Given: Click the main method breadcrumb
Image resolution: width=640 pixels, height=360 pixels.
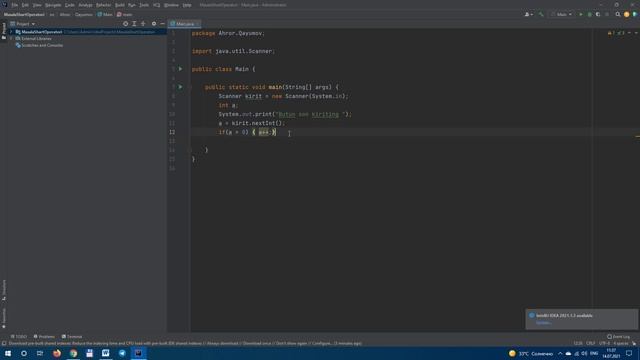Looking at the screenshot, I should tap(125, 14).
